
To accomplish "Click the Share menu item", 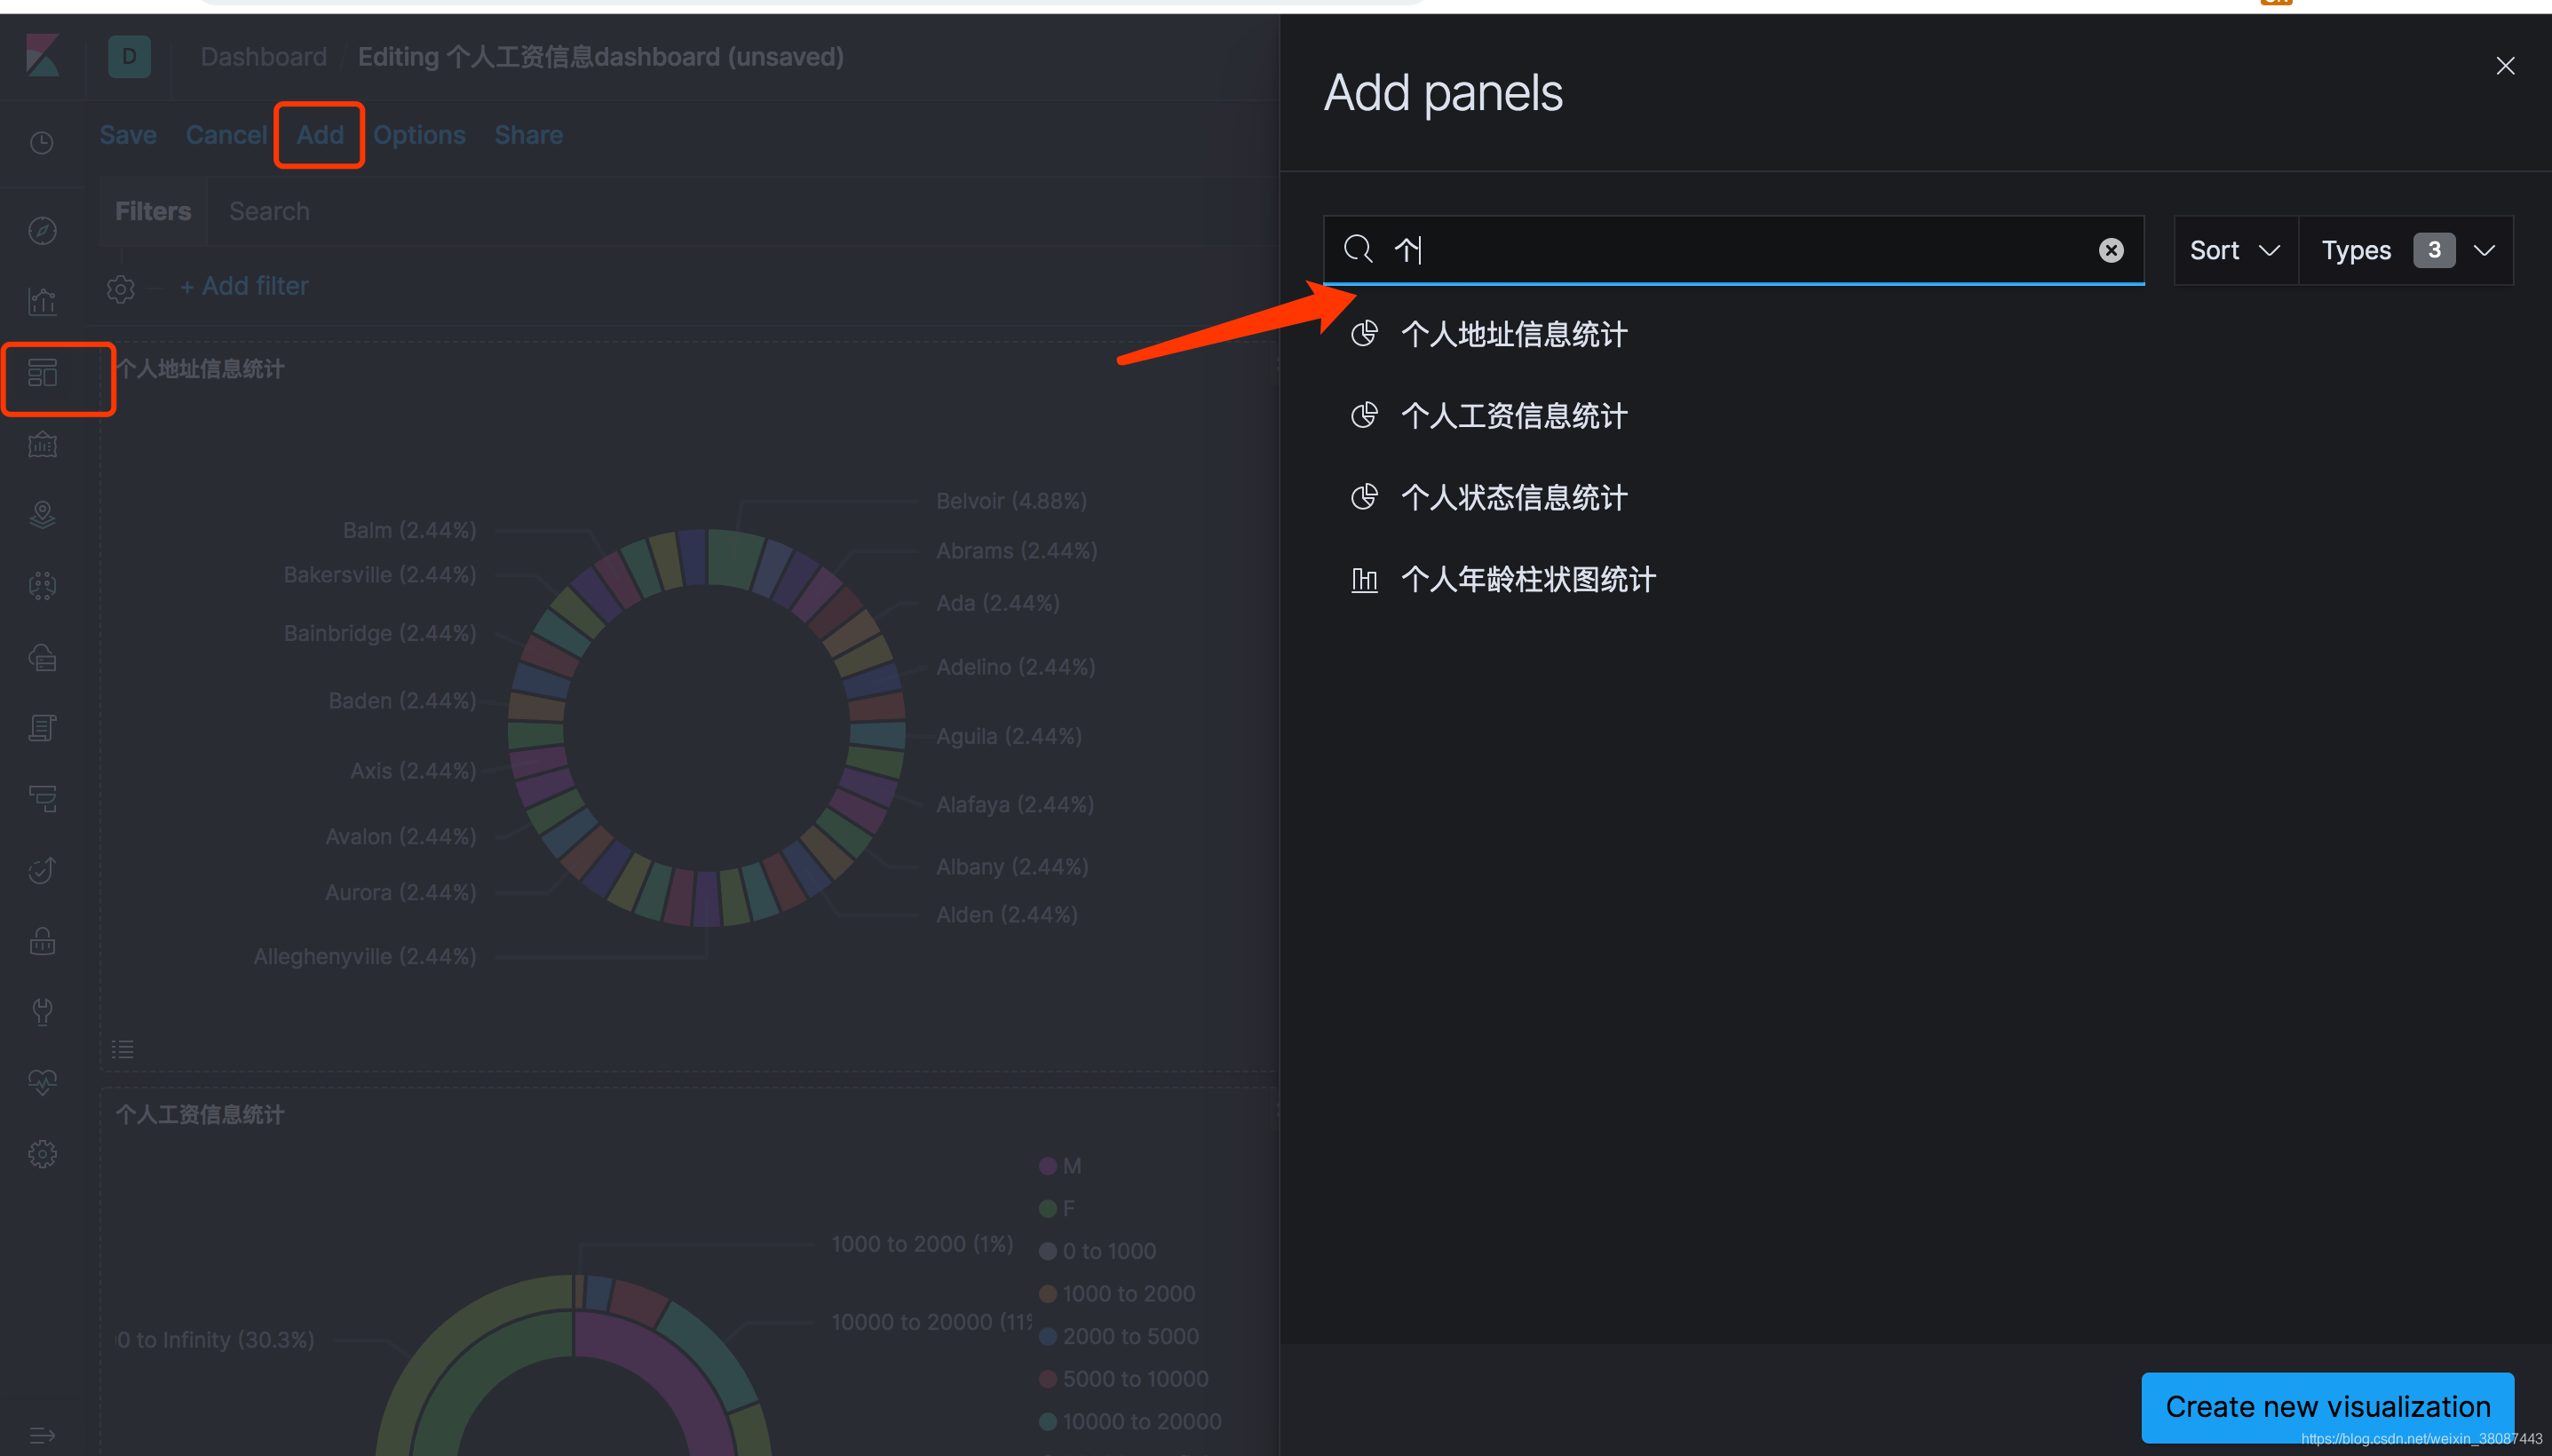I will coord(528,135).
